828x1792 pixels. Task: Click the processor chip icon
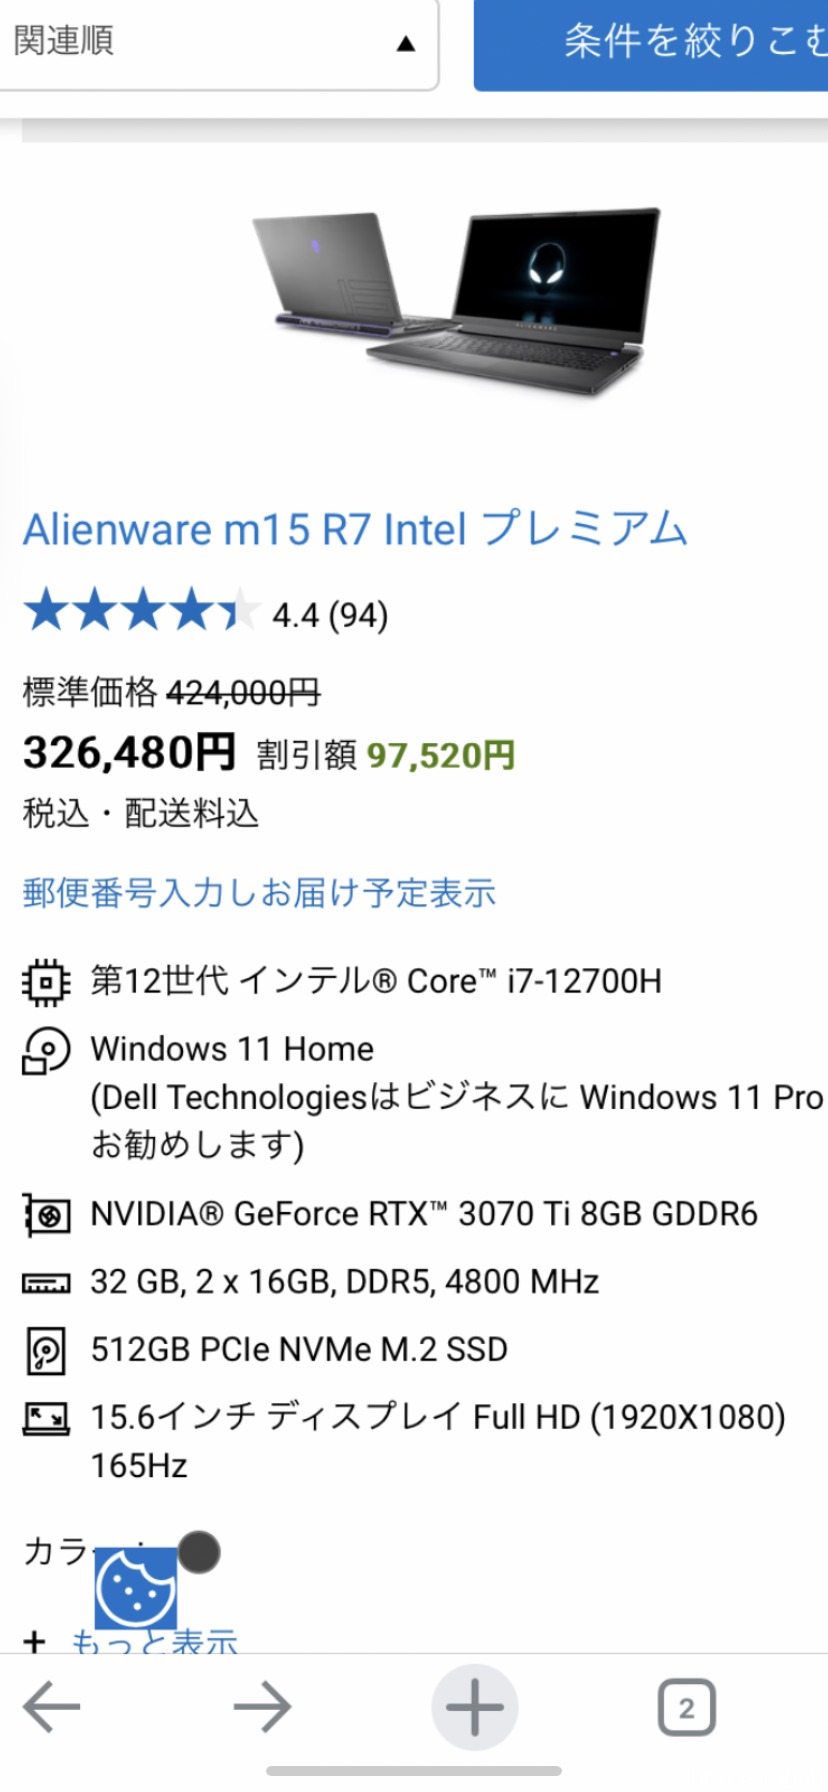pyautogui.click(x=46, y=982)
